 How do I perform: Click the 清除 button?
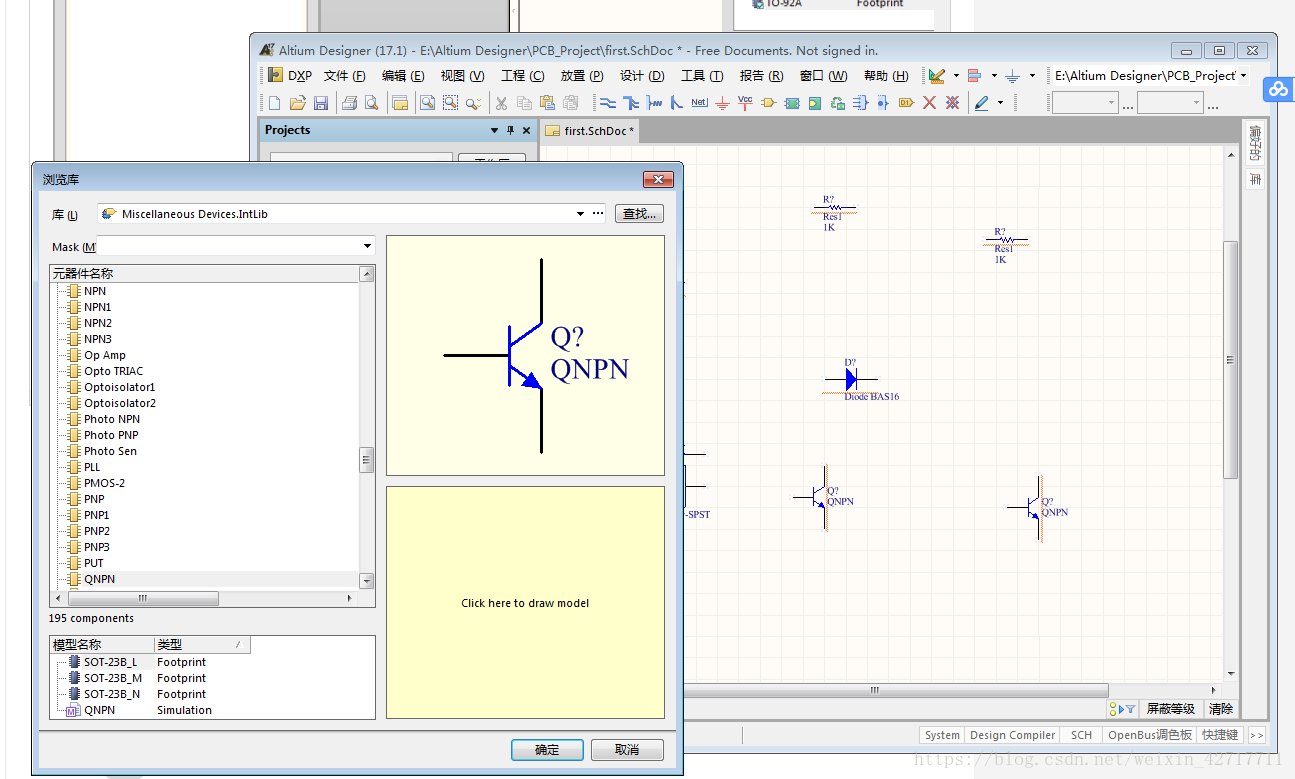click(x=1221, y=709)
